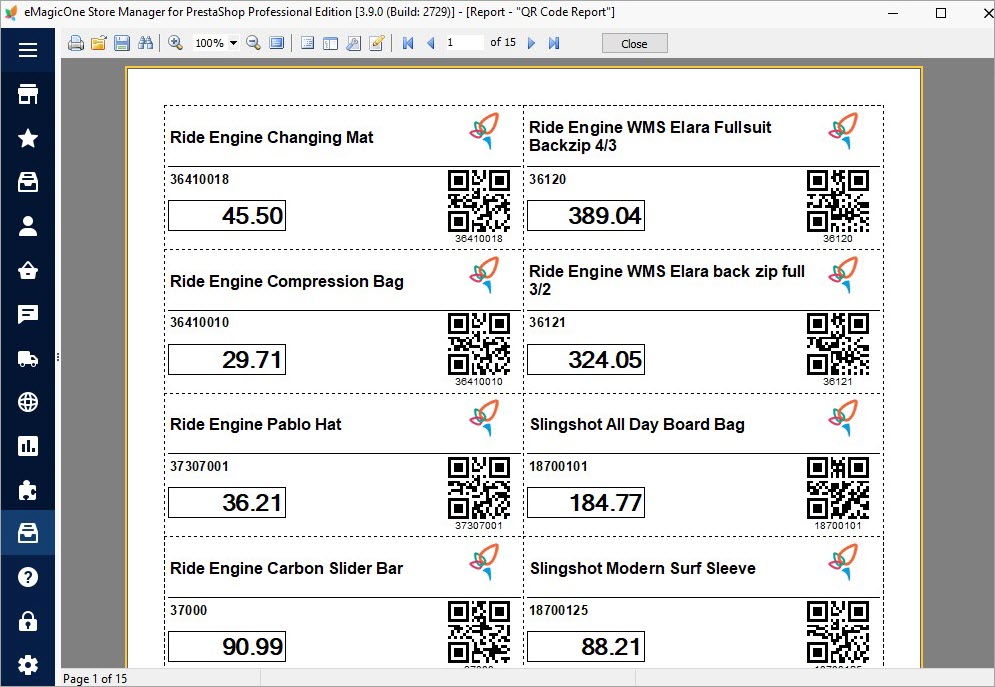Open the help question mark icon

tap(28, 577)
